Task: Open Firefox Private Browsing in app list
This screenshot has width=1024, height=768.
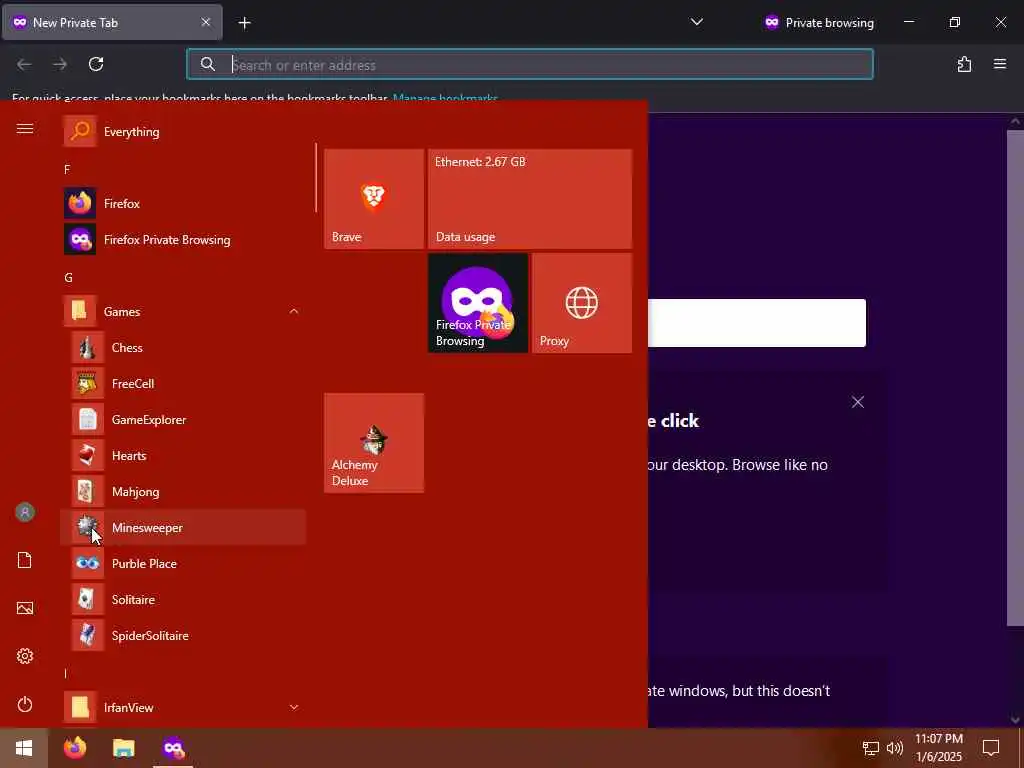Action: (x=183, y=240)
